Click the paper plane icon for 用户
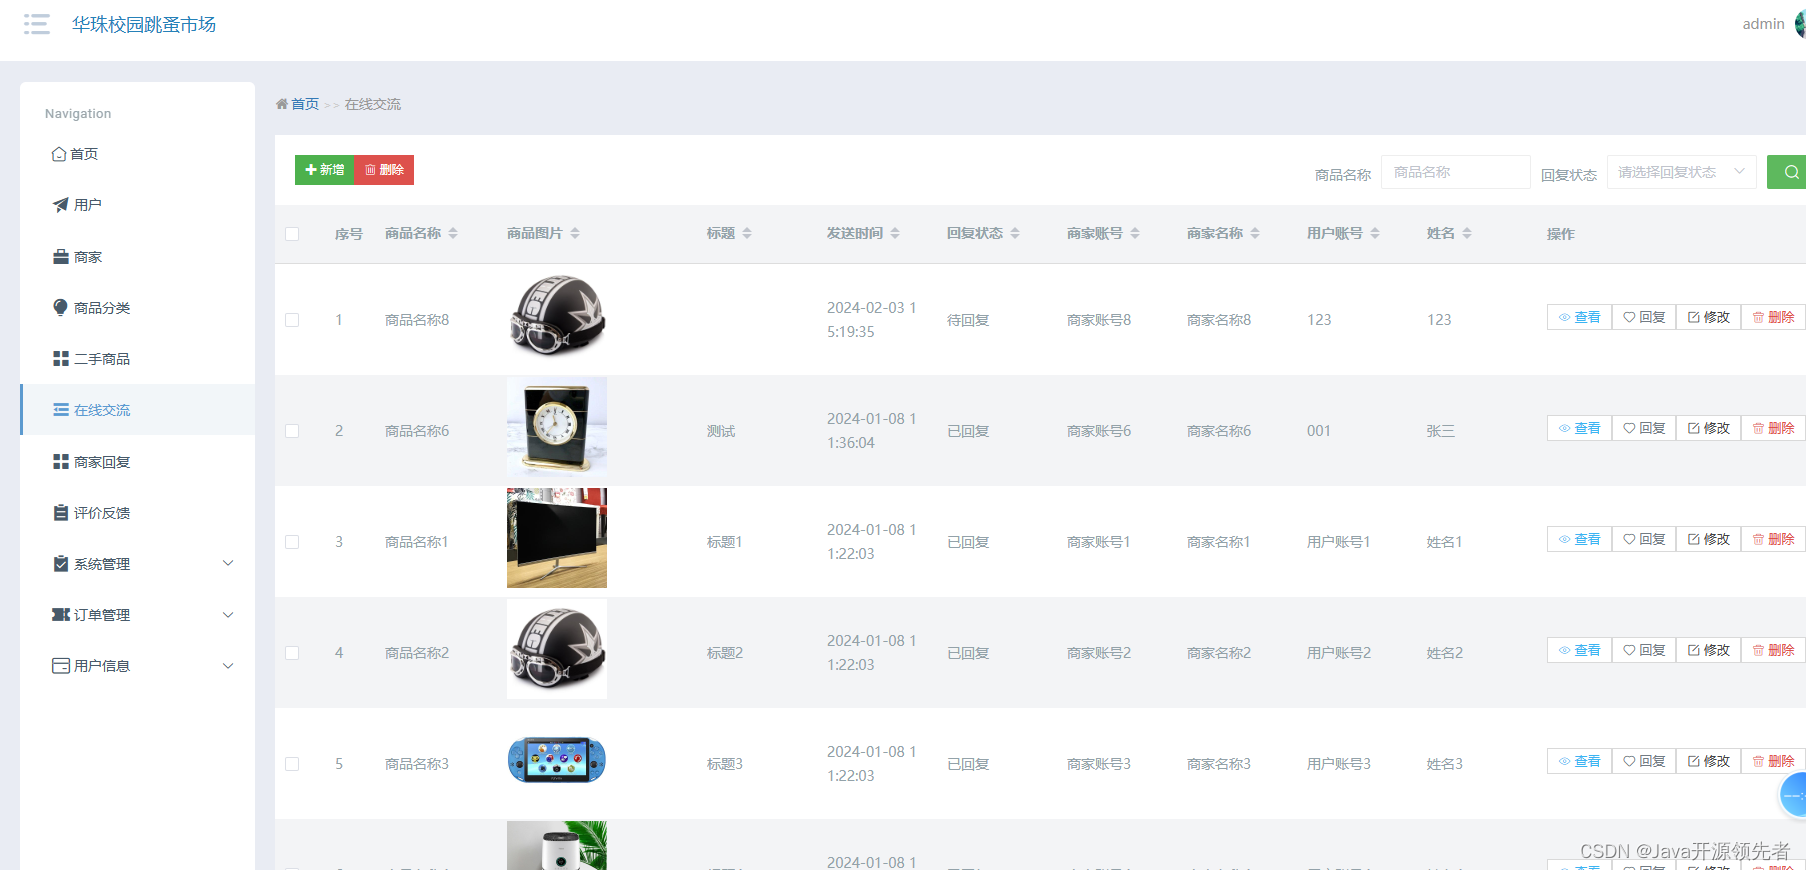The height and width of the screenshot is (870, 1806). point(61,205)
